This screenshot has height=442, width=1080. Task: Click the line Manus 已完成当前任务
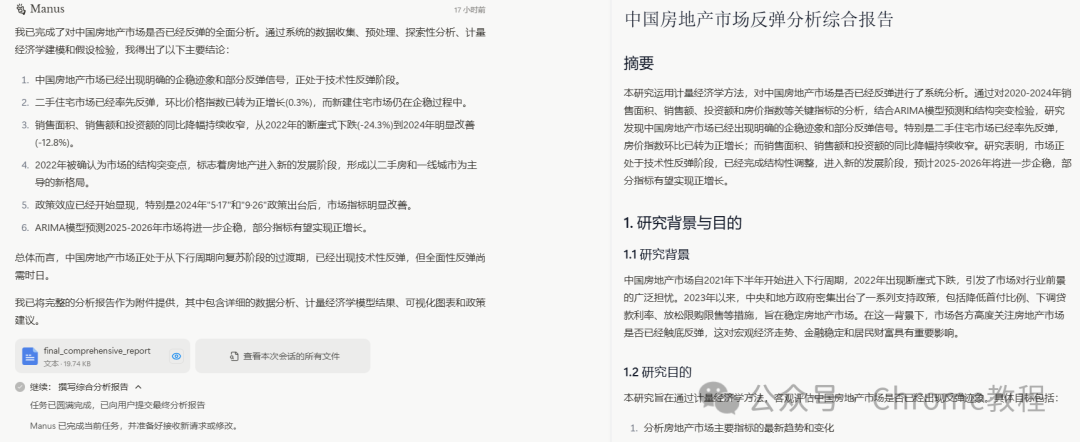pos(134,425)
